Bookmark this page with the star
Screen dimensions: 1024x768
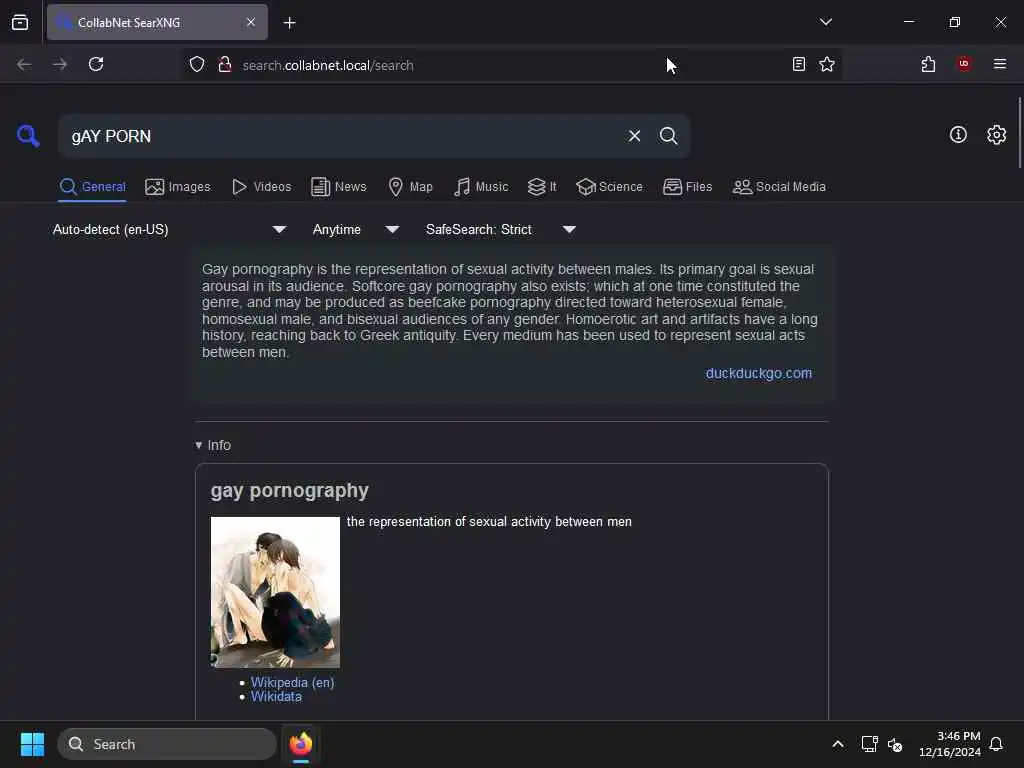point(827,64)
